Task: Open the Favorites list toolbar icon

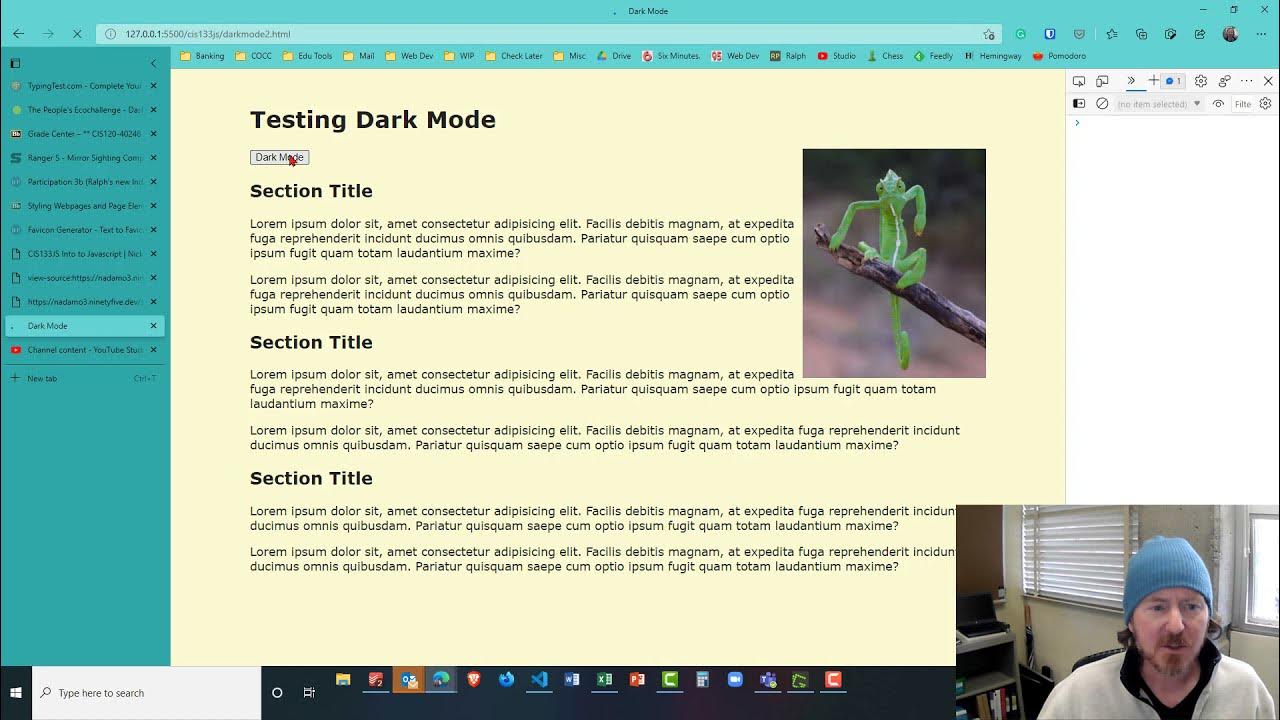Action: click(x=1112, y=34)
